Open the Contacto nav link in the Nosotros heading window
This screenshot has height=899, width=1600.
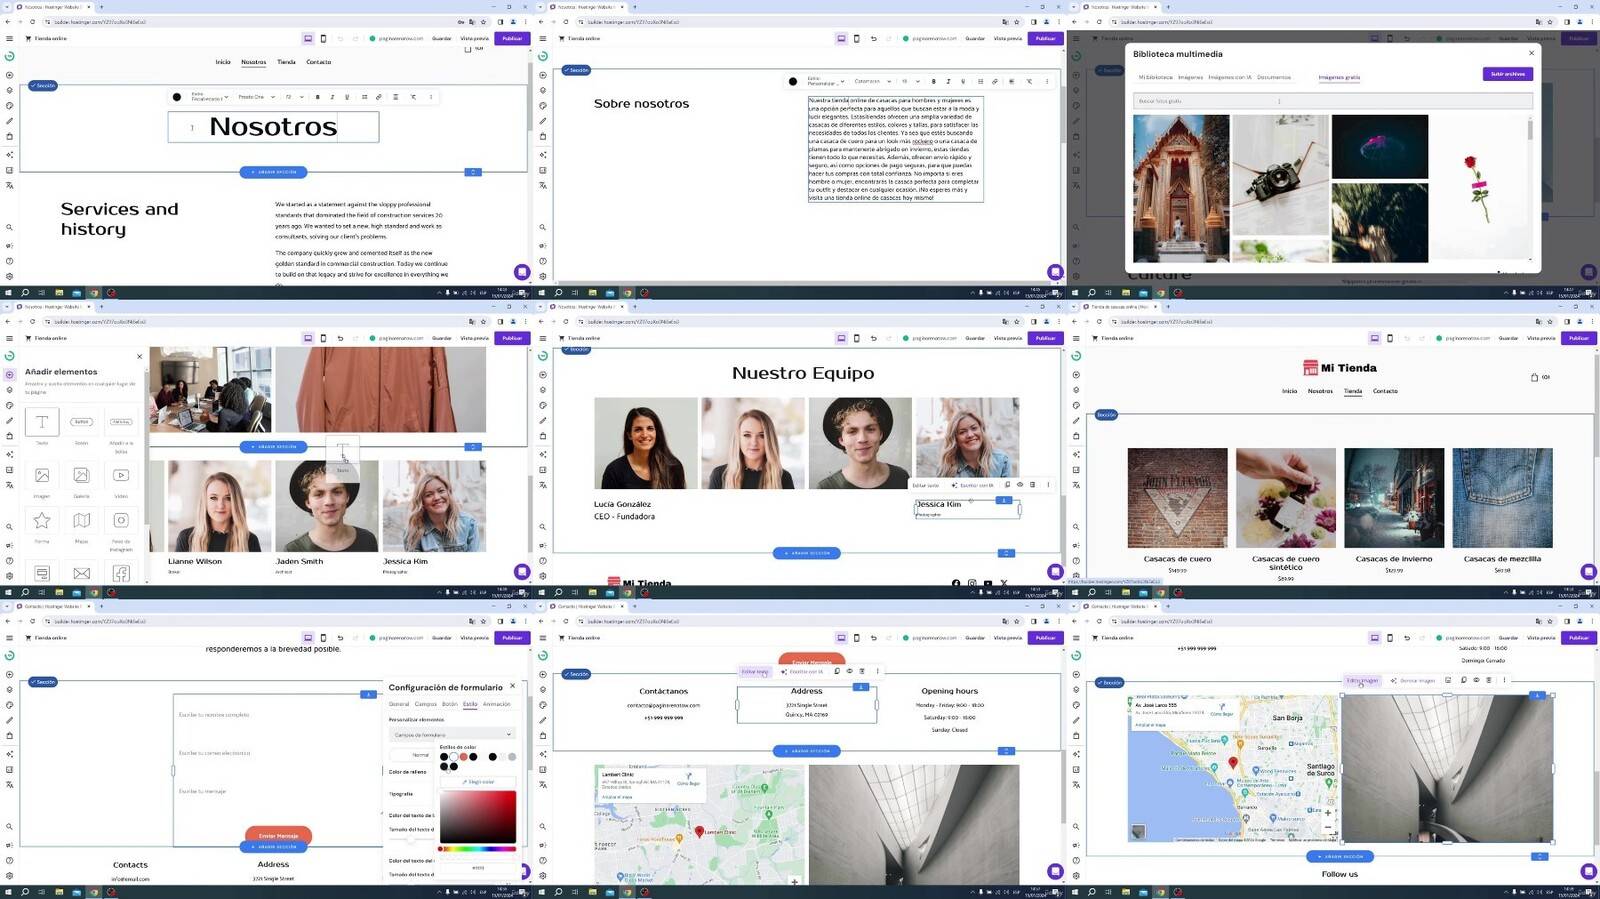[318, 62]
